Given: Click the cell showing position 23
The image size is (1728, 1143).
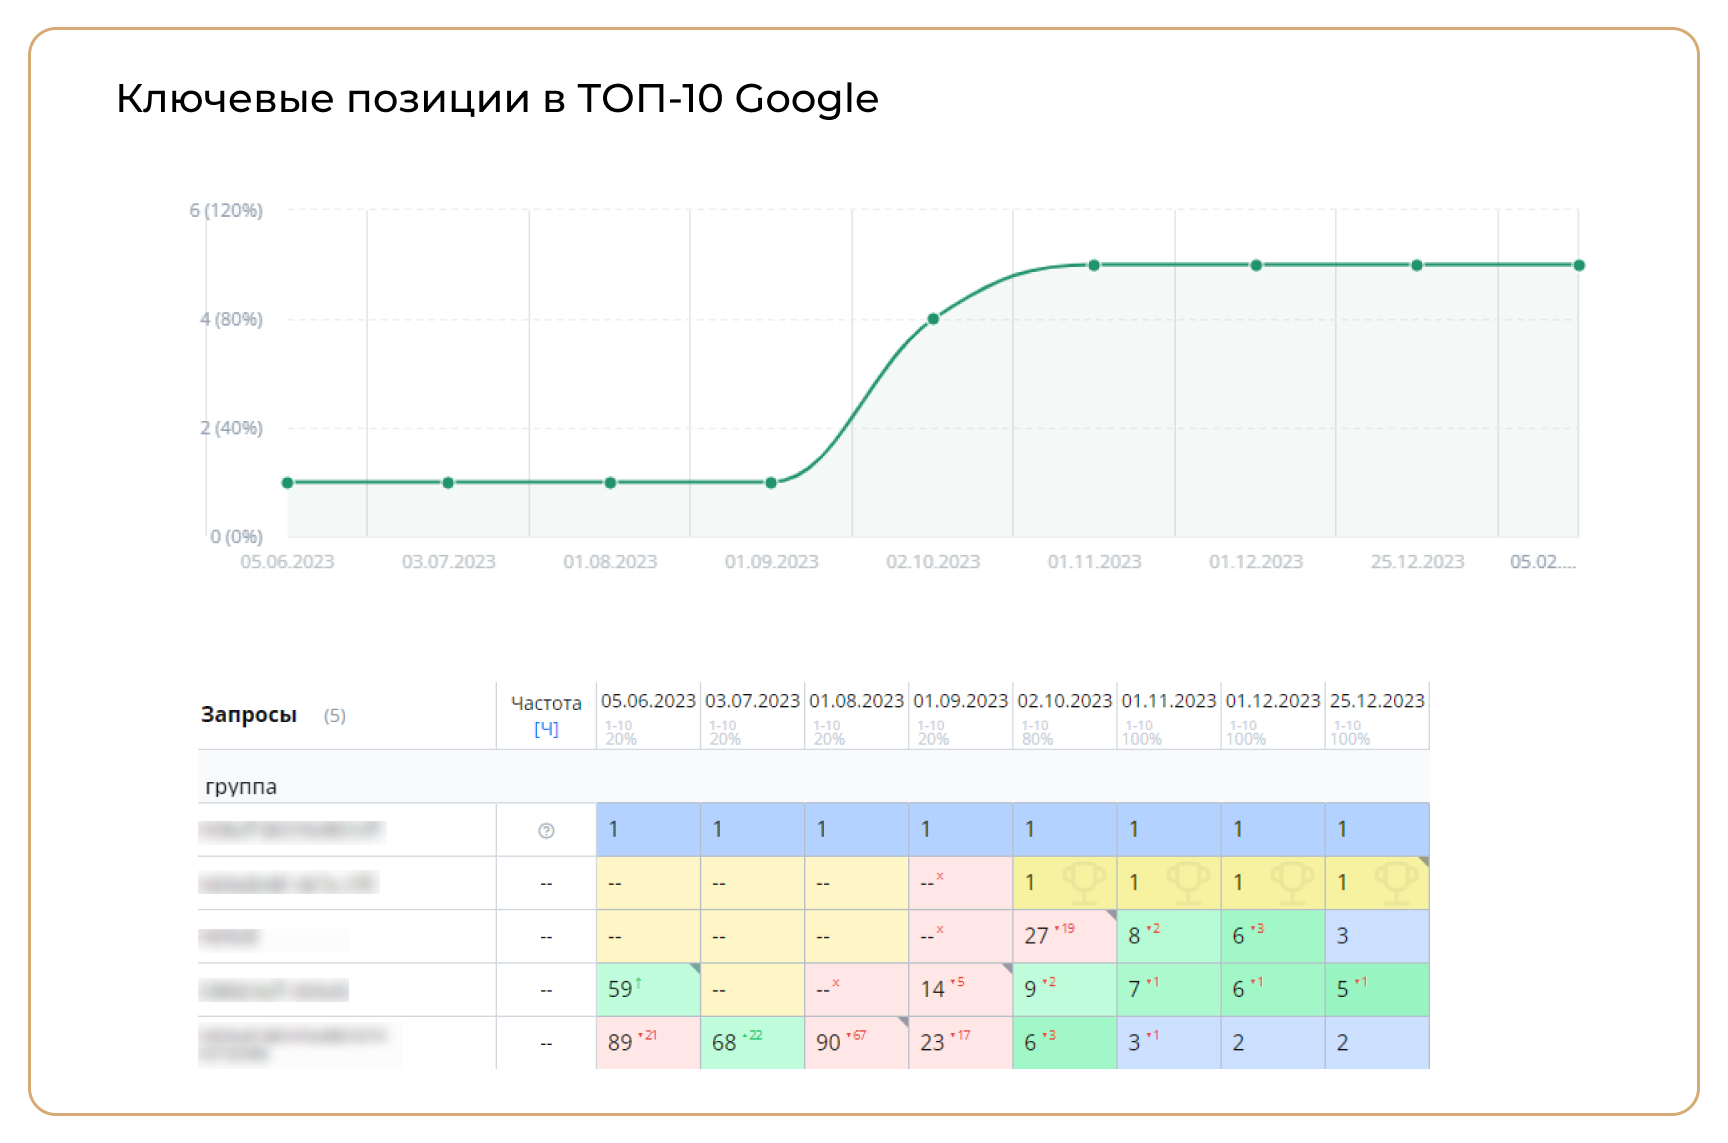Looking at the screenshot, I should pos(960,1042).
